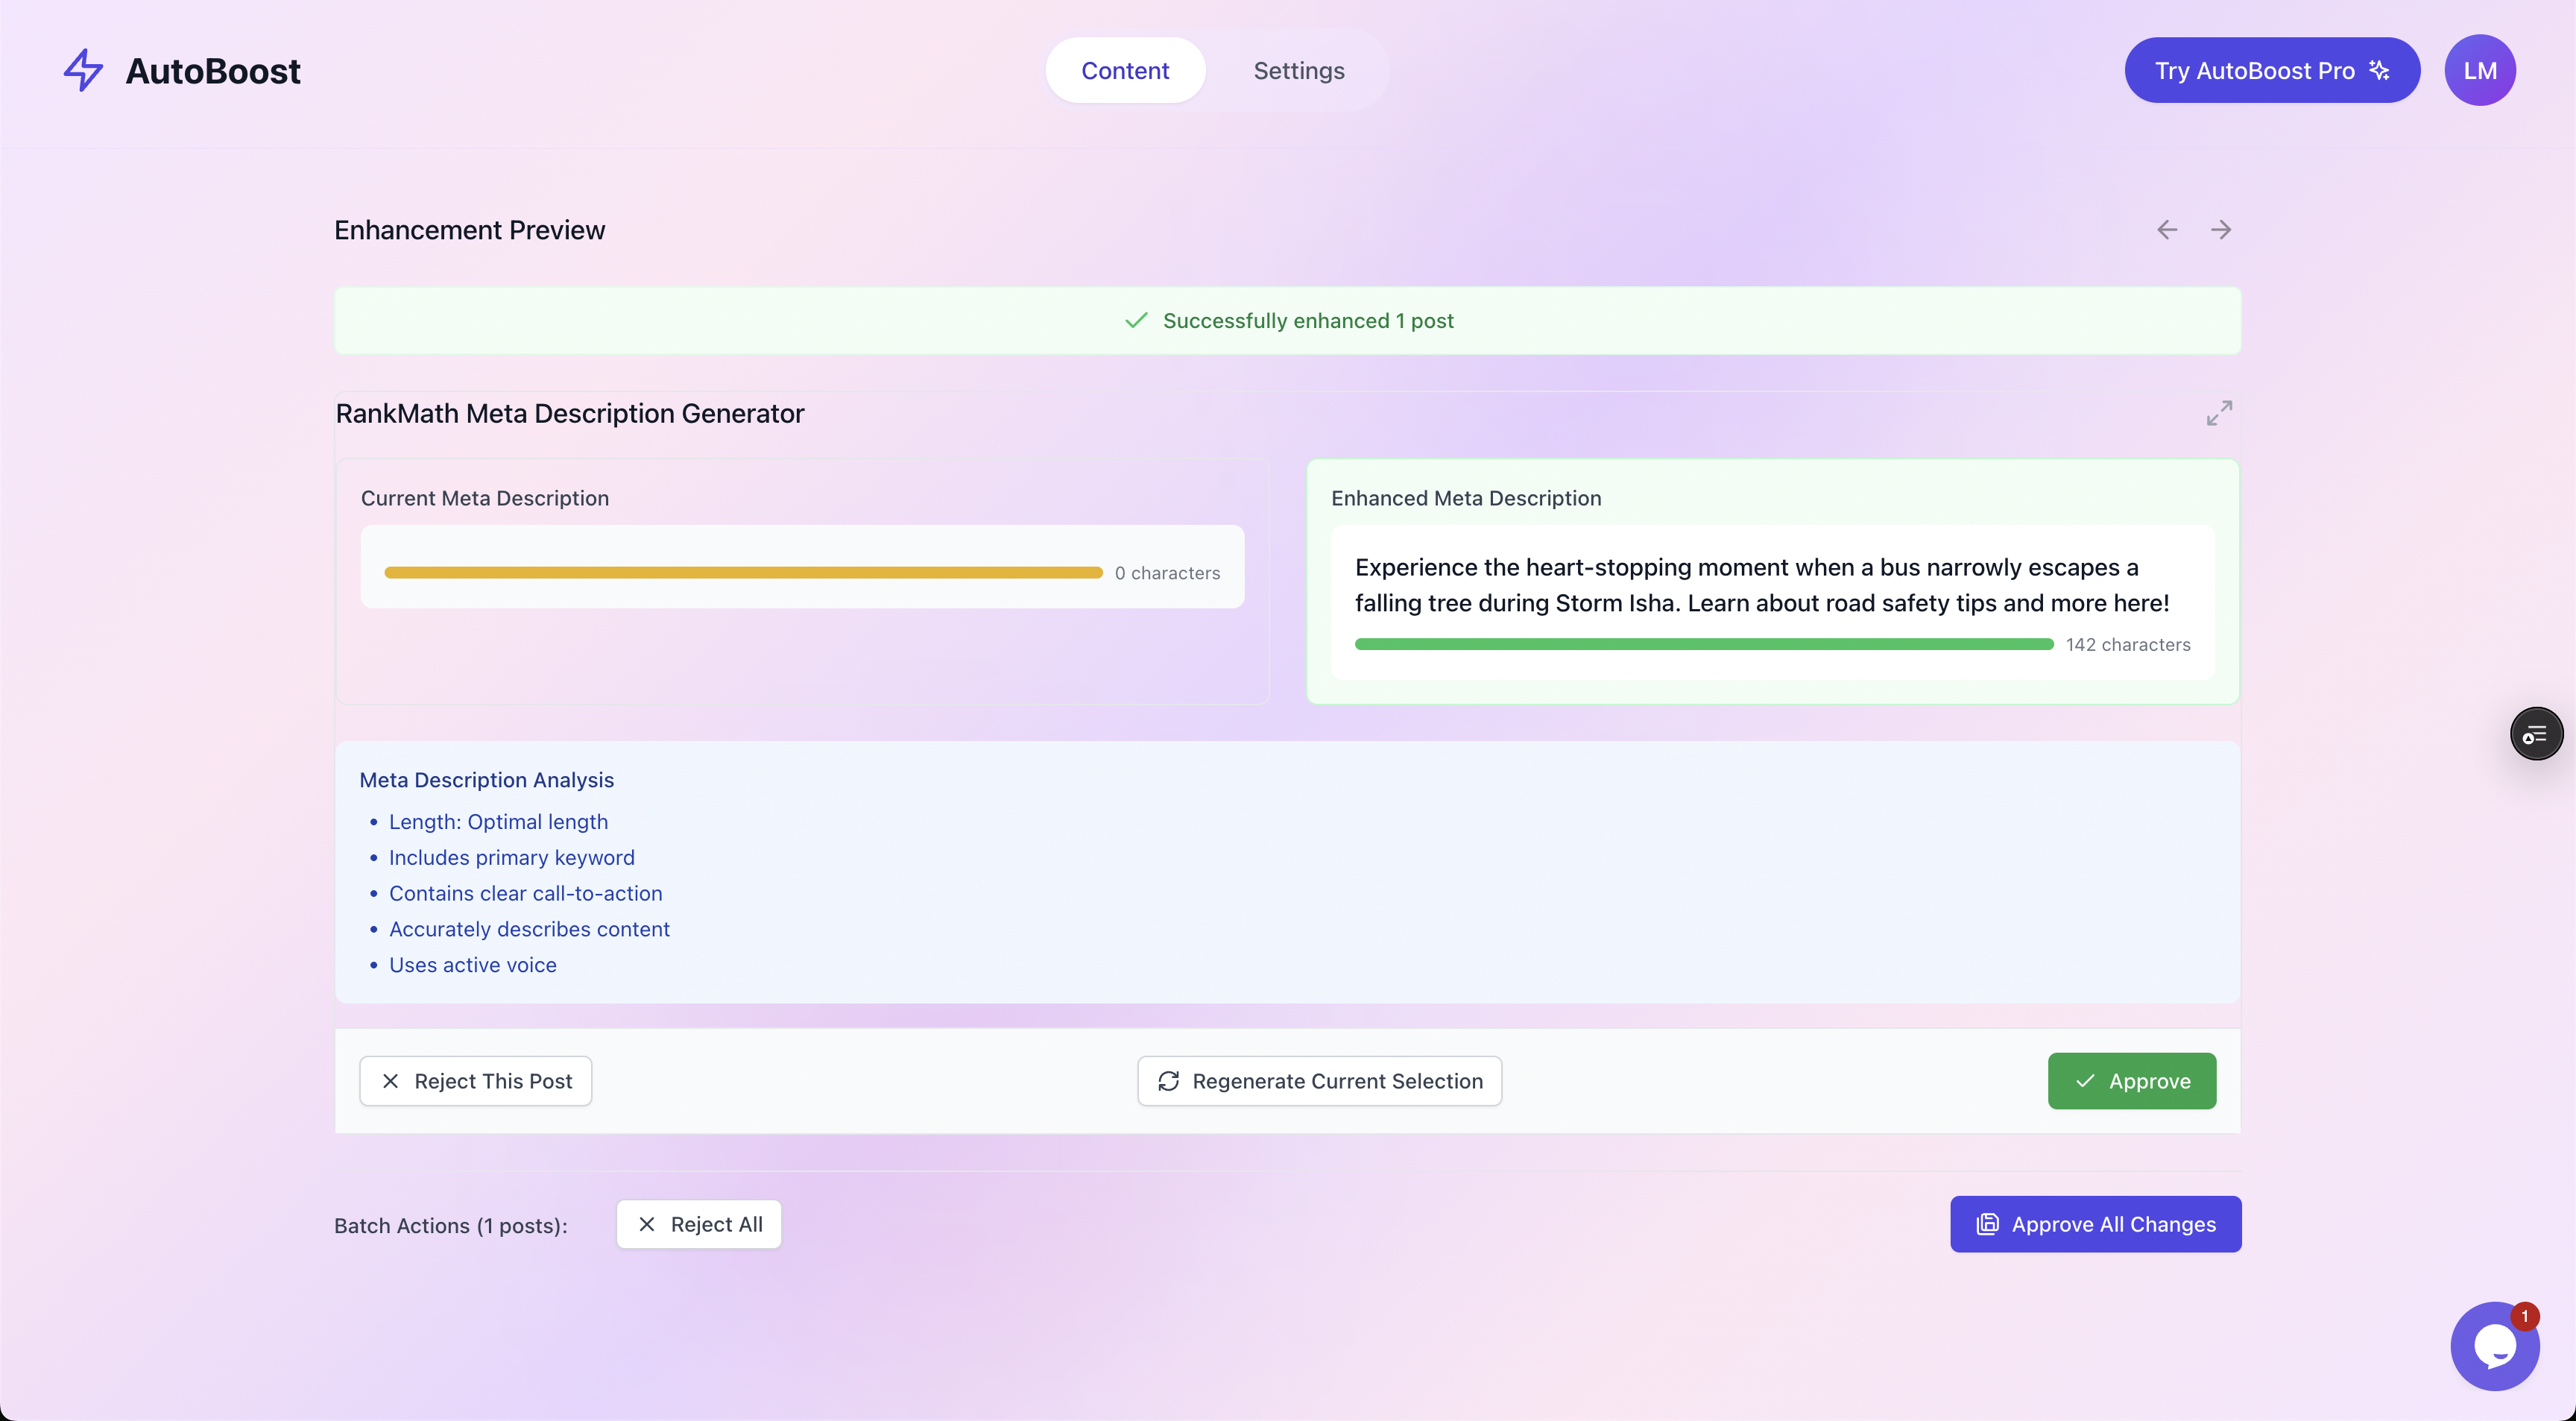Image resolution: width=2576 pixels, height=1421 pixels.
Task: Open the chat support bubble
Action: click(2494, 1346)
